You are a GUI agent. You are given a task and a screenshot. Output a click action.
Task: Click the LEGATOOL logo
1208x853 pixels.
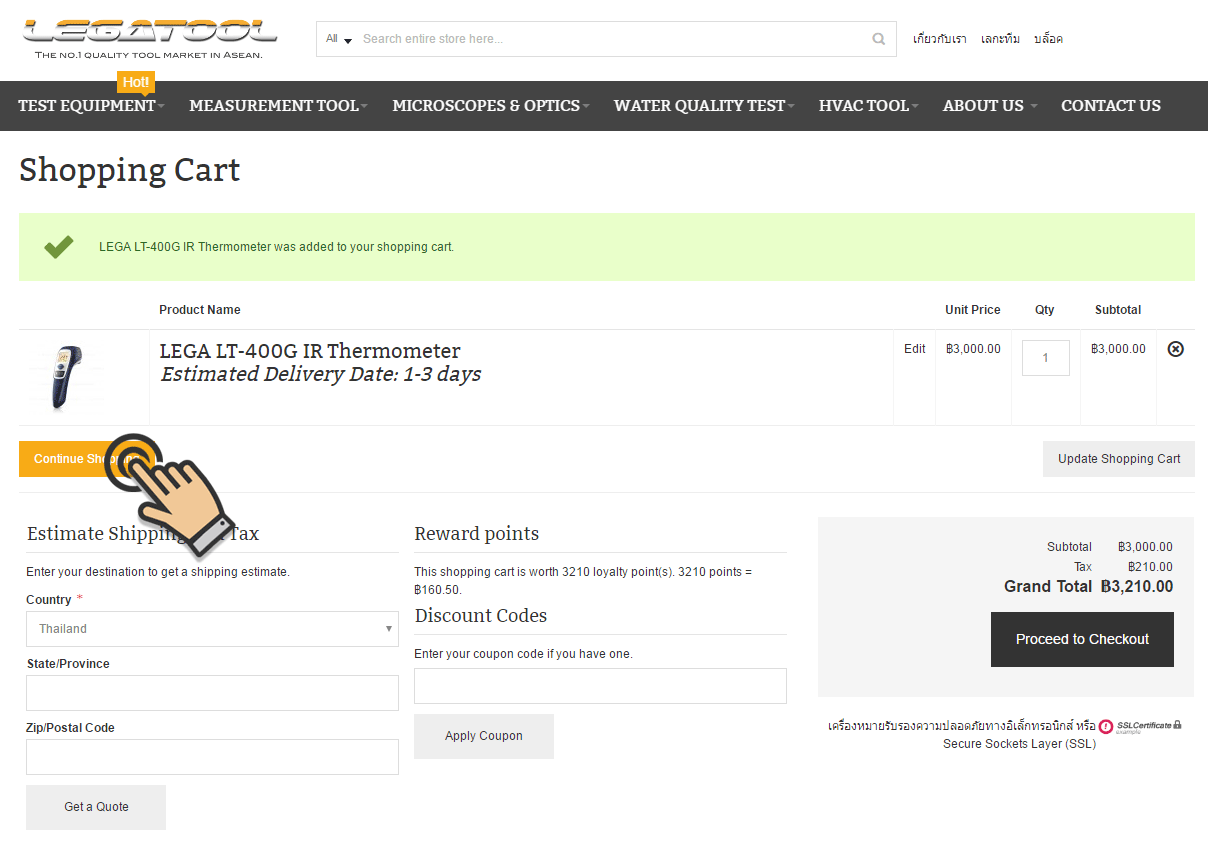point(150,39)
